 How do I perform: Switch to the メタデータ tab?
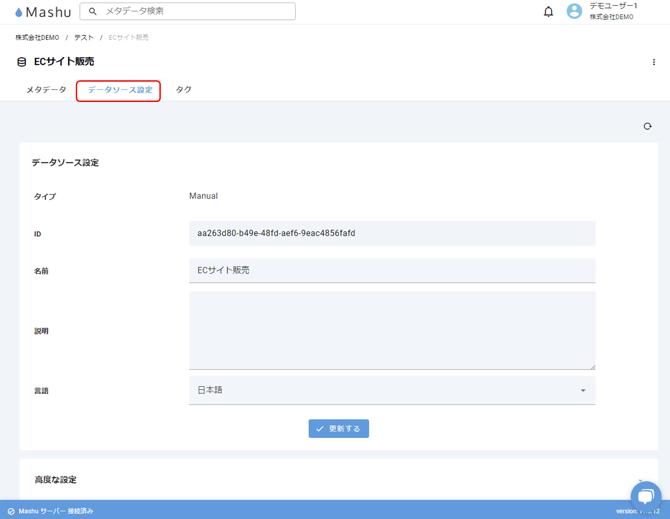46,90
